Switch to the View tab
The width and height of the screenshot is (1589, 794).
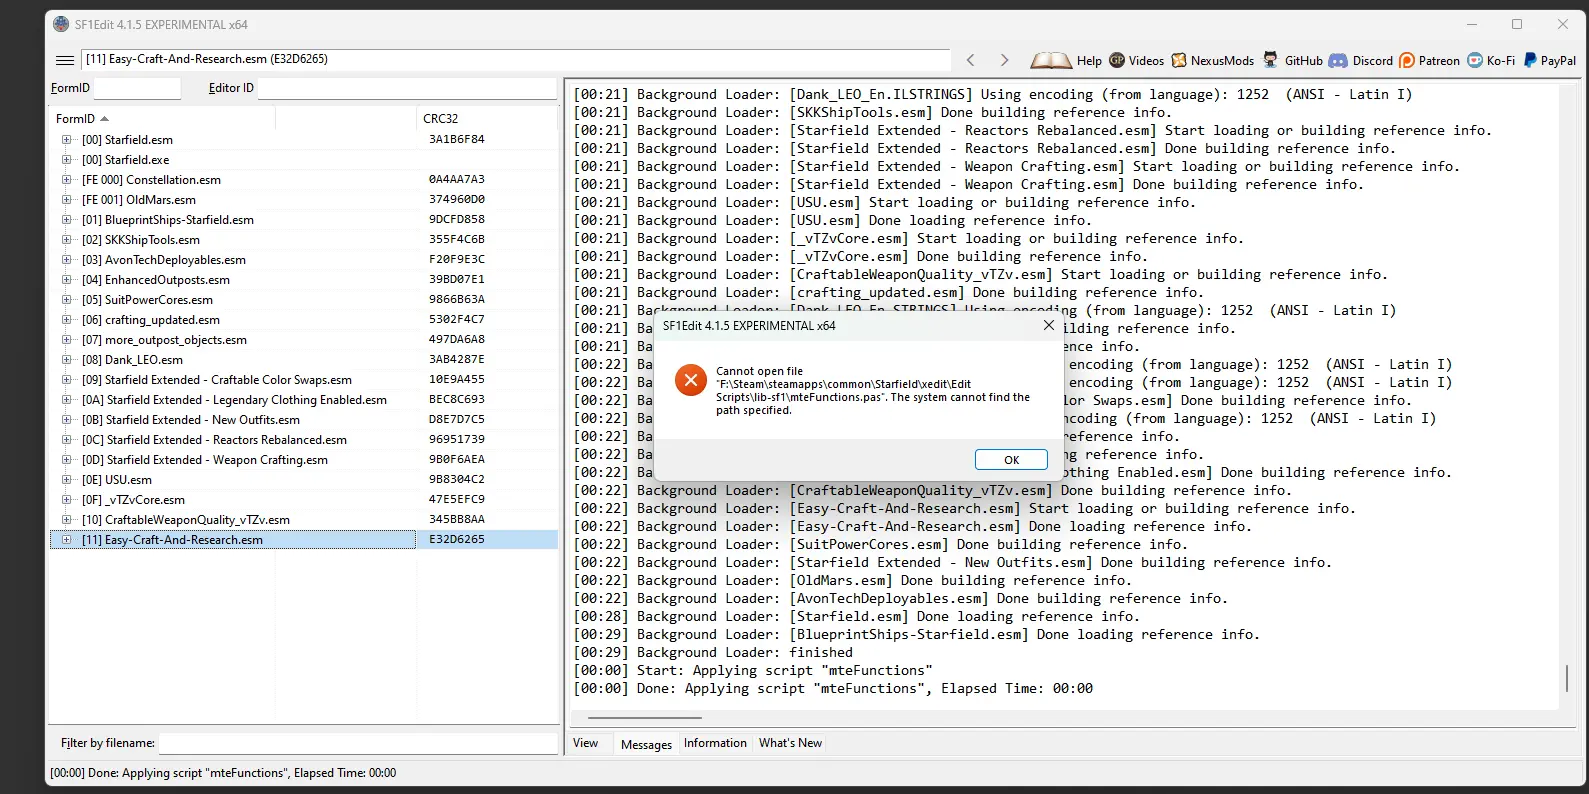[586, 743]
